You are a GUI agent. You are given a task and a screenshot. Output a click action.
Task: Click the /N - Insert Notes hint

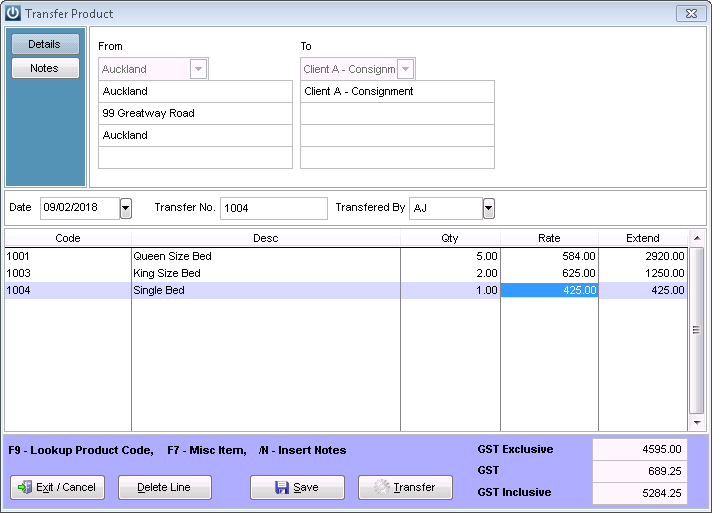tap(302, 450)
